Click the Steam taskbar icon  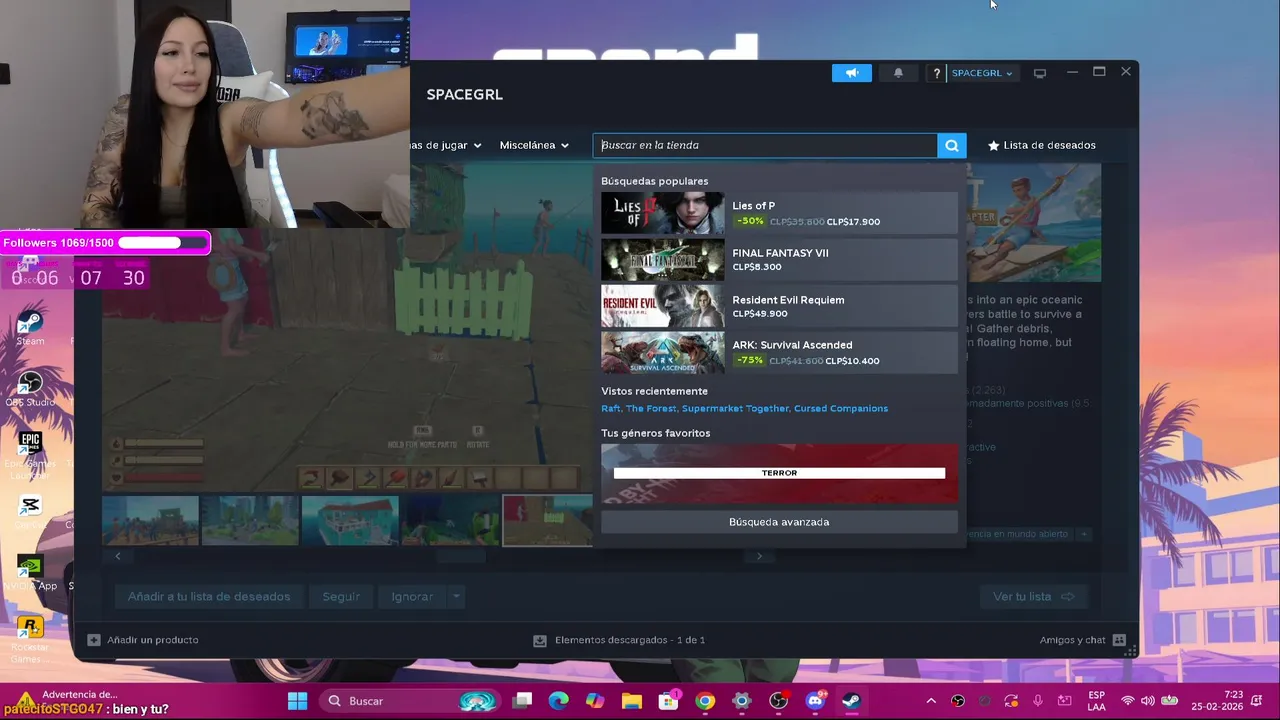pos(851,701)
